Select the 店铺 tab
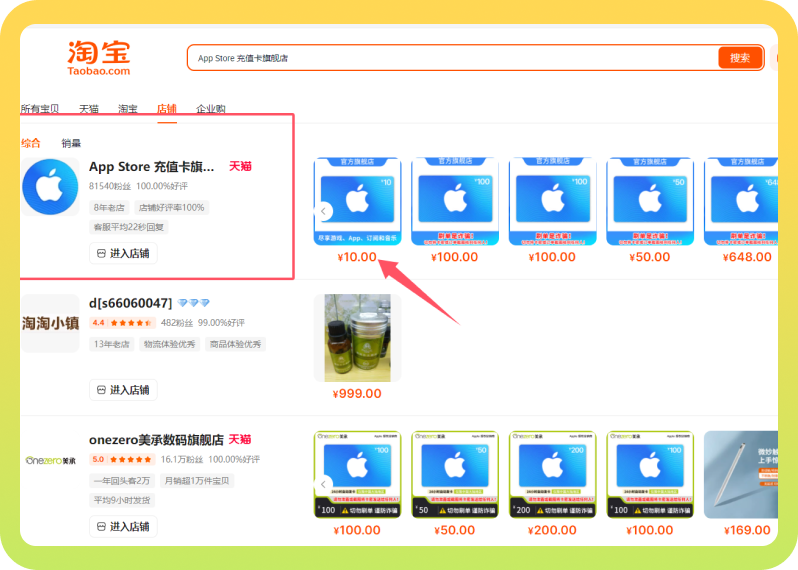This screenshot has height=570, width=798. click(166, 108)
